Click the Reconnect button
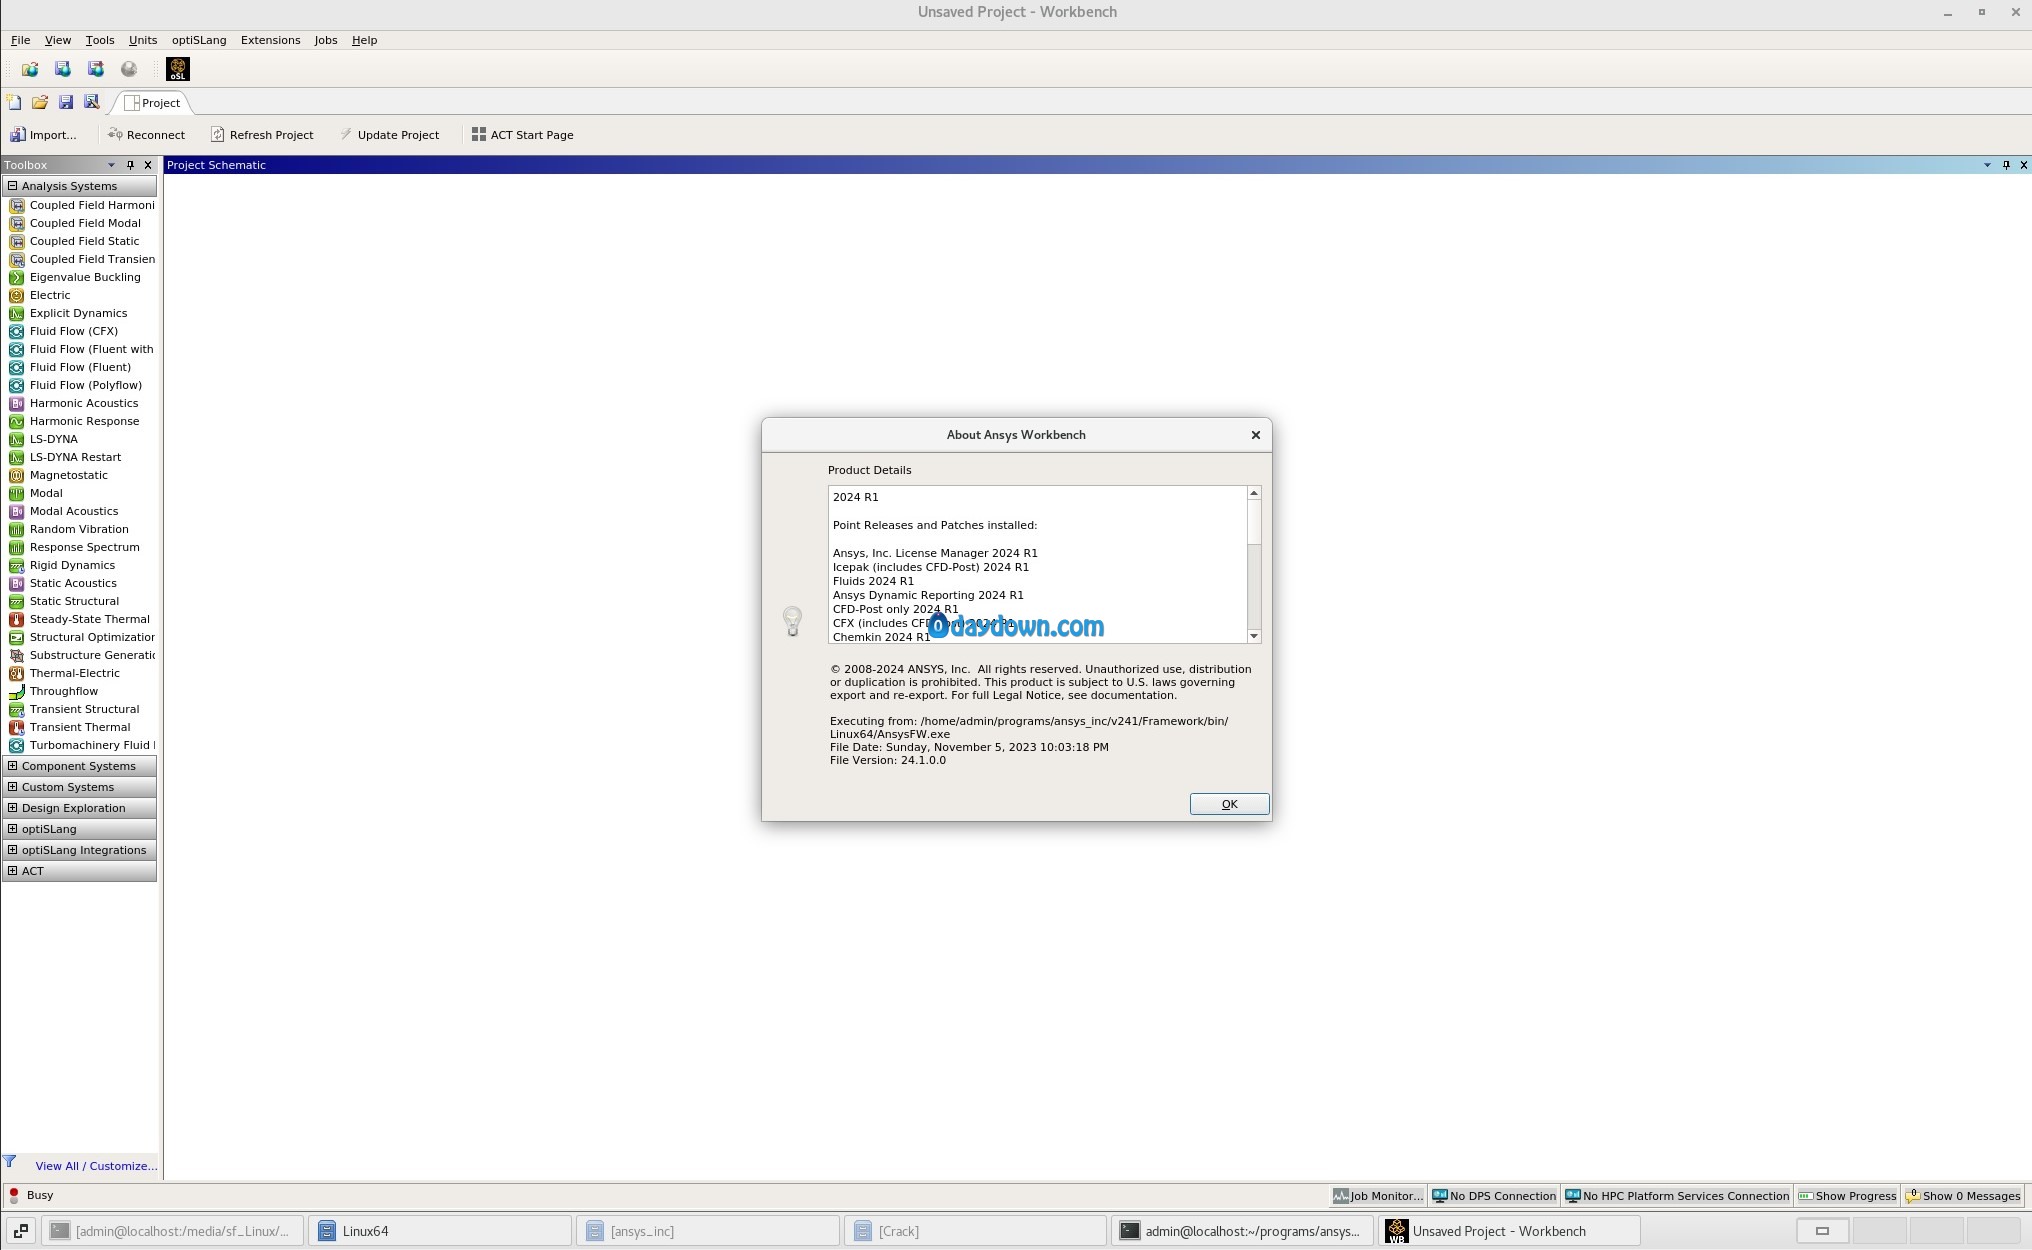Viewport: 2032px width, 1250px height. pyautogui.click(x=146, y=135)
